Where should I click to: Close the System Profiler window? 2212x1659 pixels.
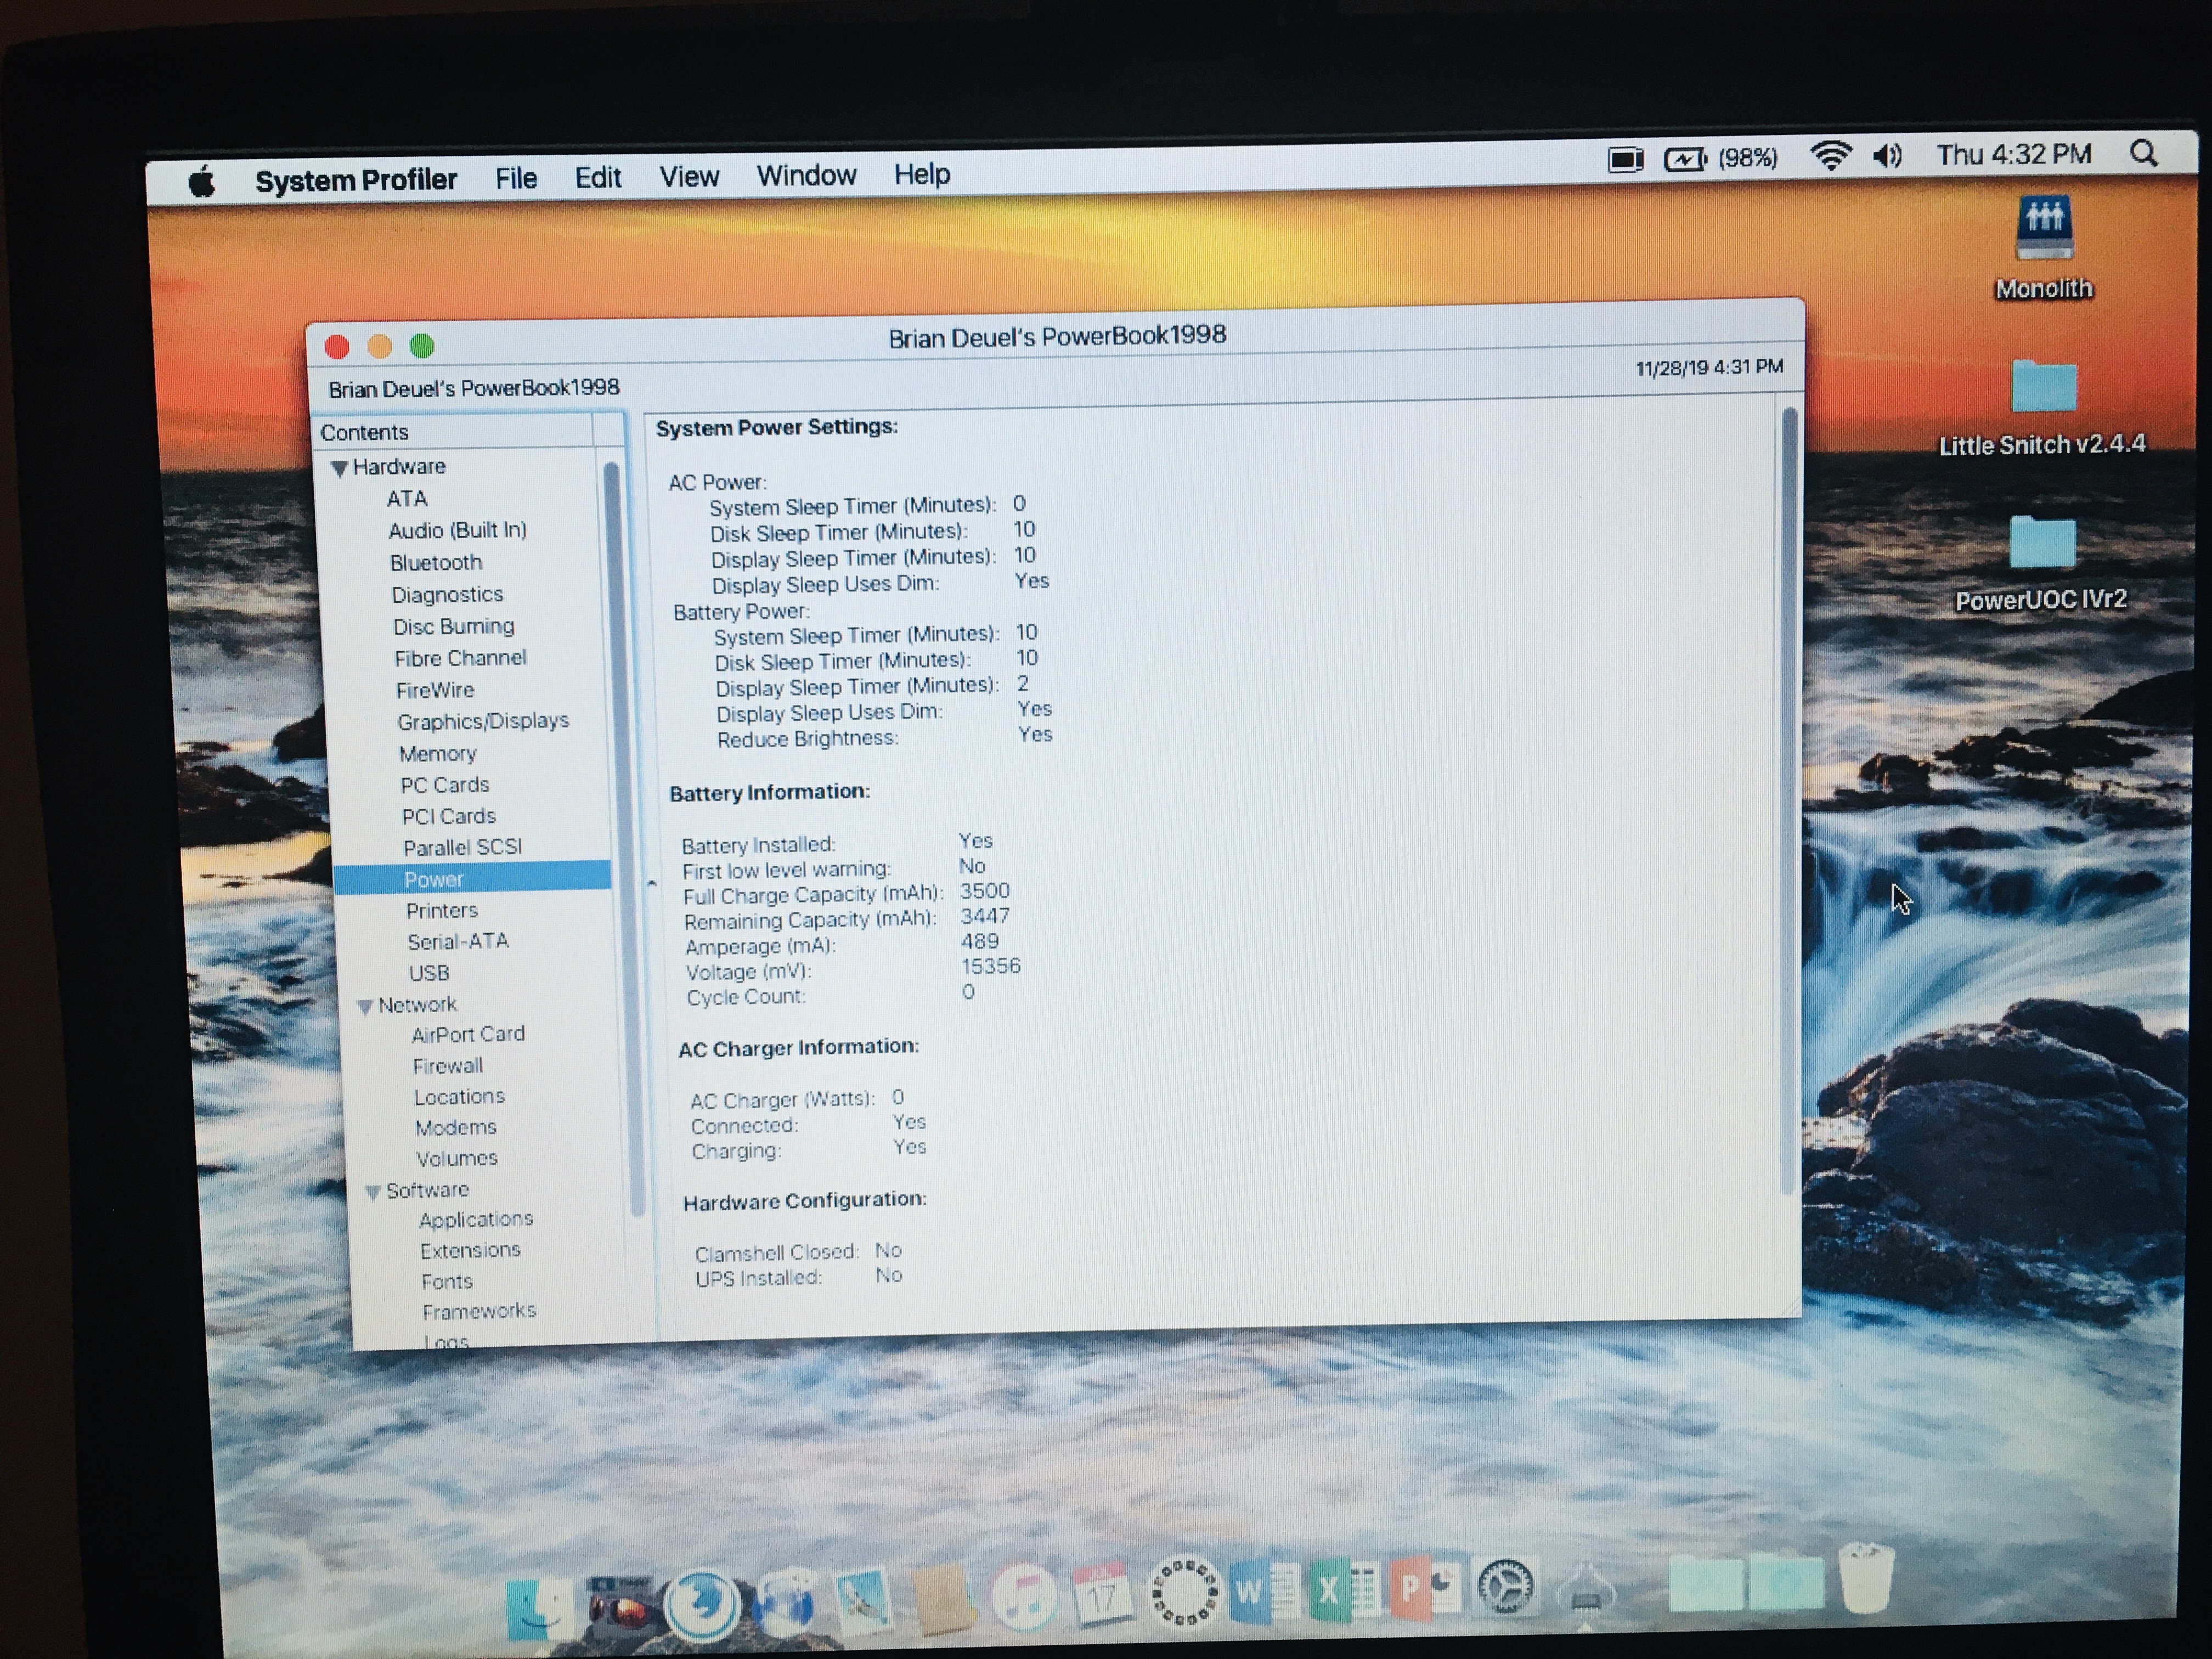(x=337, y=347)
